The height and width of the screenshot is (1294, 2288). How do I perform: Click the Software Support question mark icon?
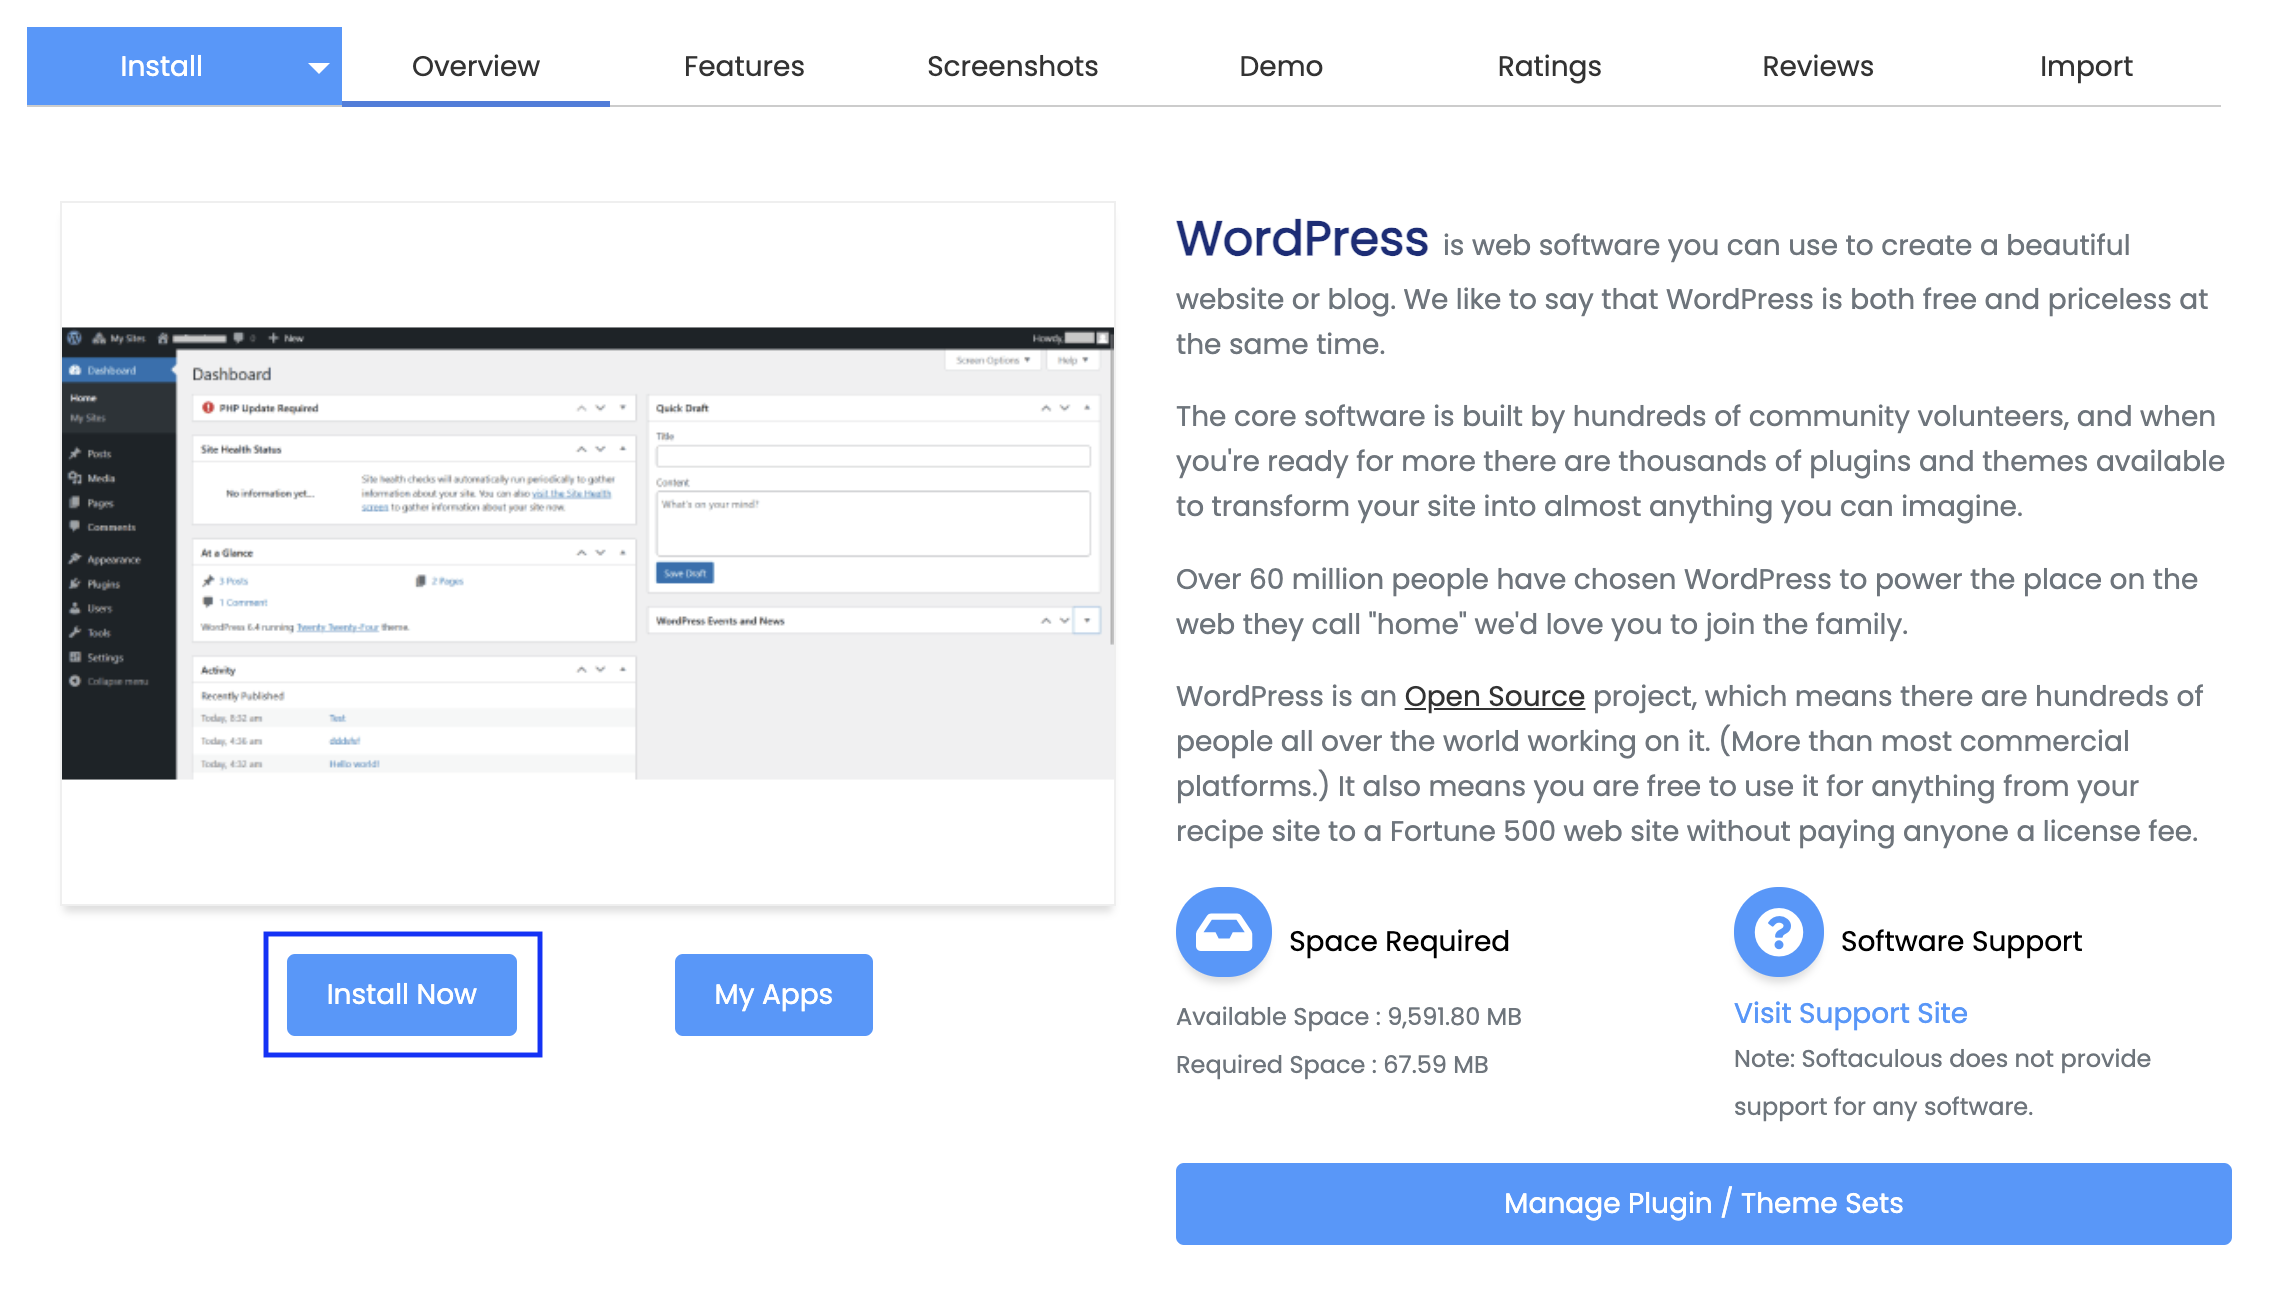[1778, 932]
